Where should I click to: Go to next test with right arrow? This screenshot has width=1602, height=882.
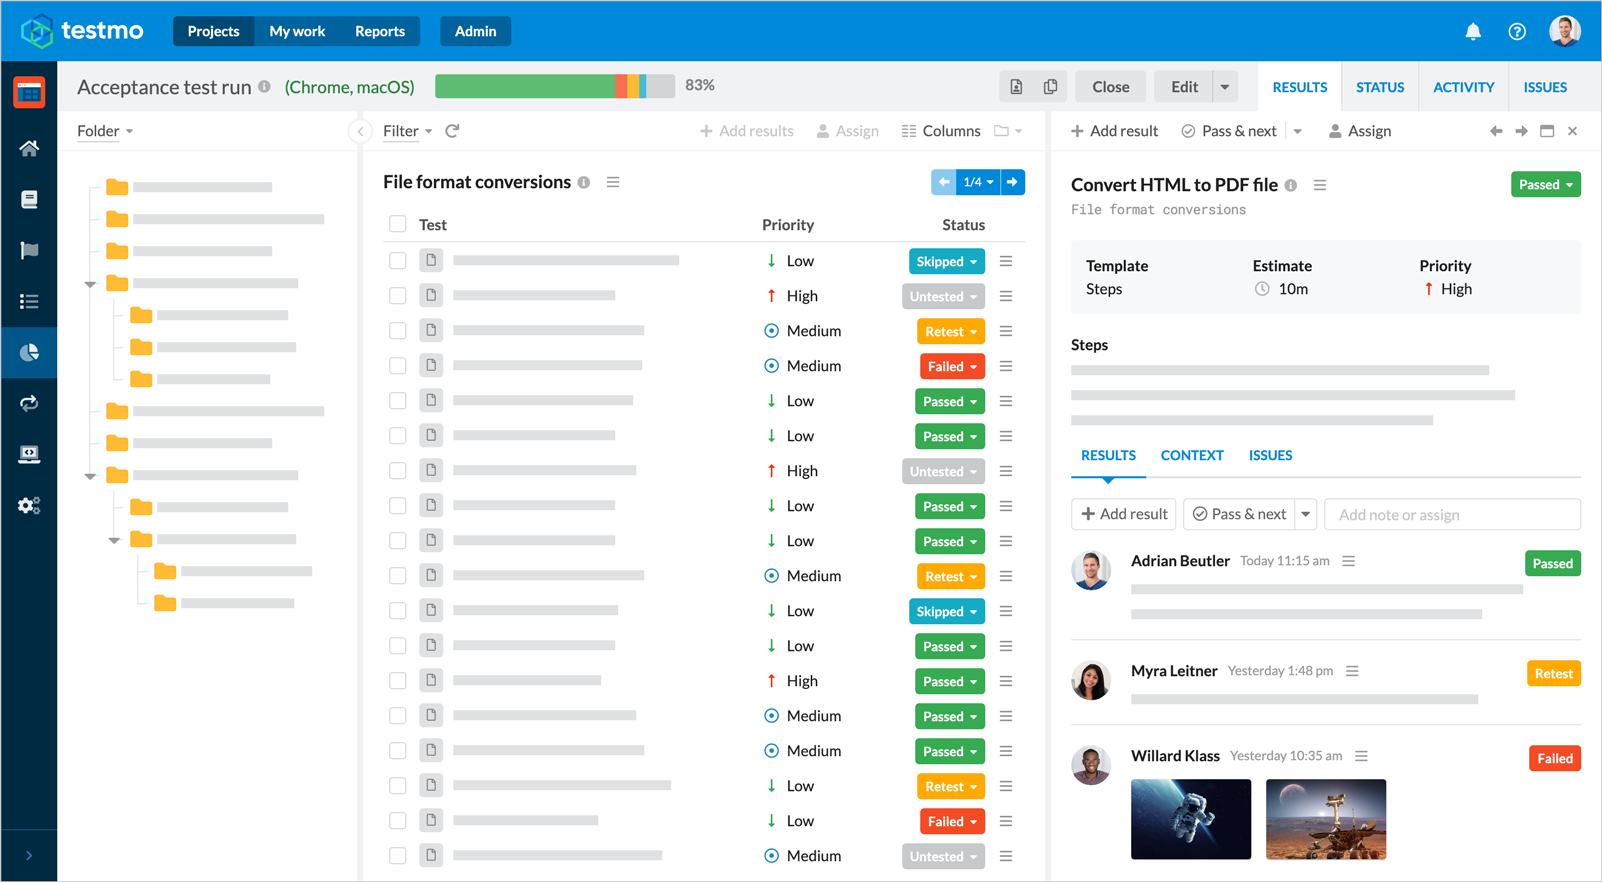(1521, 131)
